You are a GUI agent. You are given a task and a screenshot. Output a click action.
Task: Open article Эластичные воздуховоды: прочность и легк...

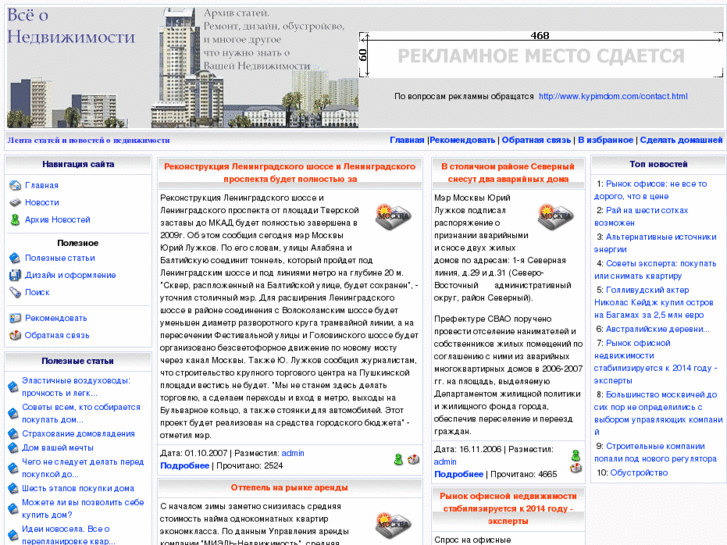[x=76, y=387]
